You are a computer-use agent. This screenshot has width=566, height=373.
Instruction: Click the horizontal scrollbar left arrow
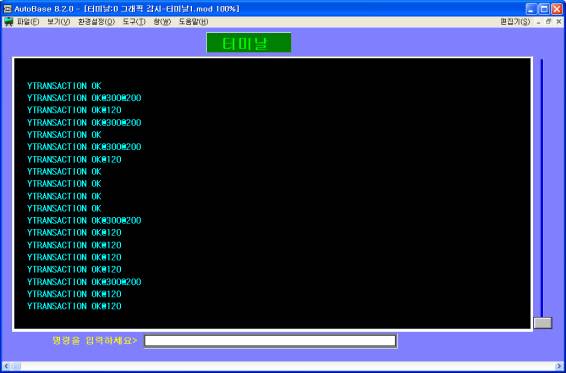(x=6, y=366)
